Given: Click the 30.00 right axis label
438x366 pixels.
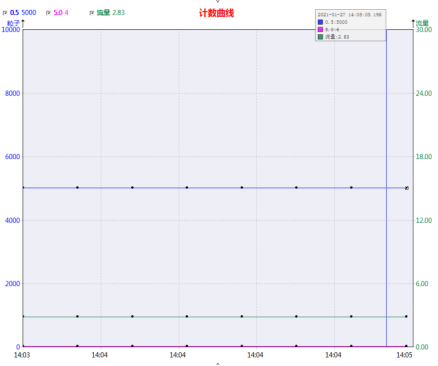Looking at the screenshot, I should (x=424, y=30).
